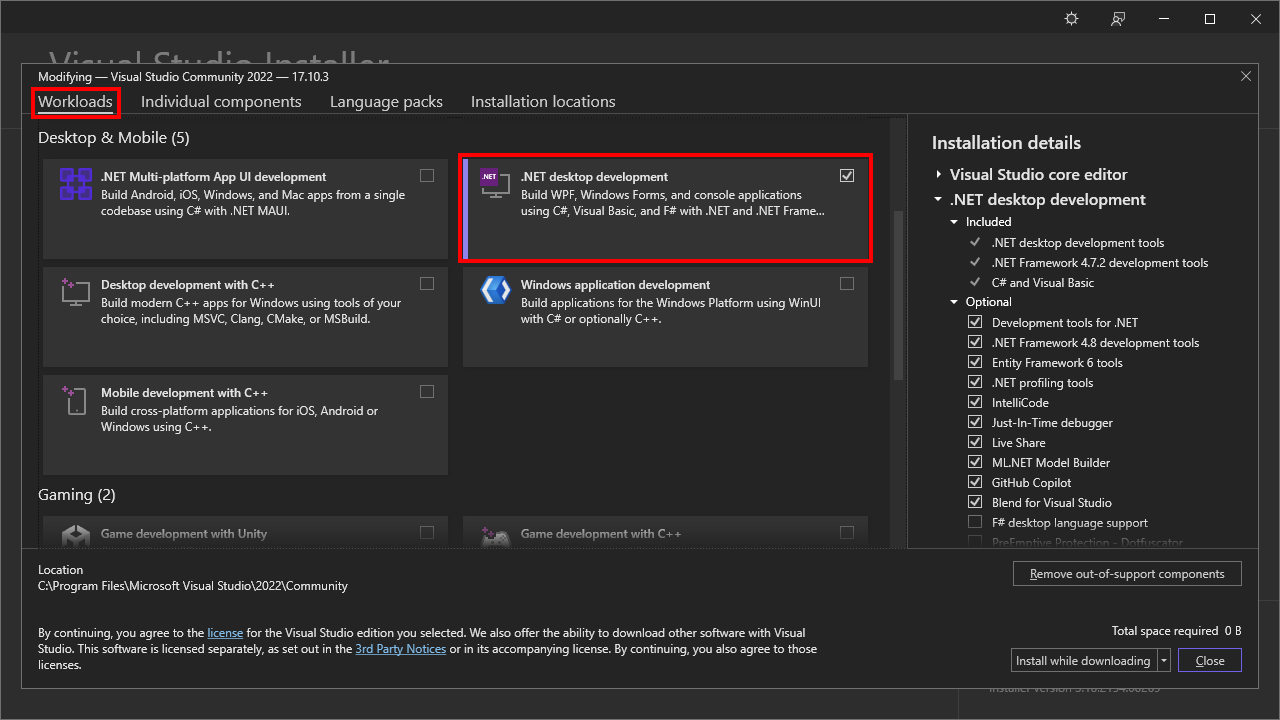The width and height of the screenshot is (1280, 720).
Task: Click the Game development with Unity icon
Action: (x=76, y=537)
